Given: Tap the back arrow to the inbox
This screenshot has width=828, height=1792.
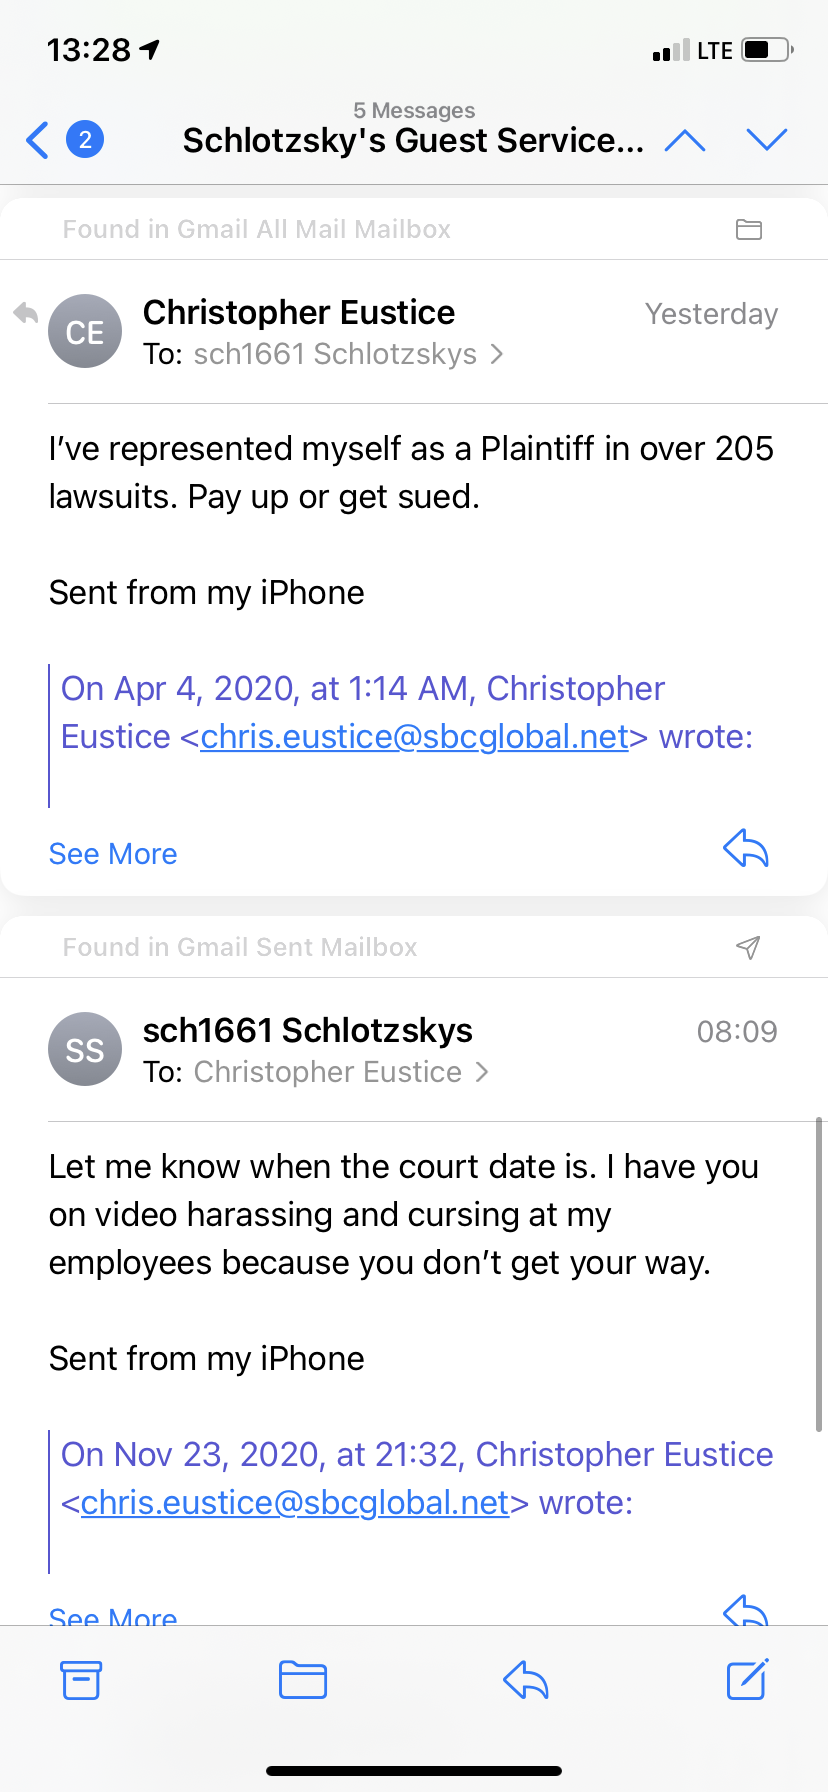Looking at the screenshot, I should click(x=38, y=140).
